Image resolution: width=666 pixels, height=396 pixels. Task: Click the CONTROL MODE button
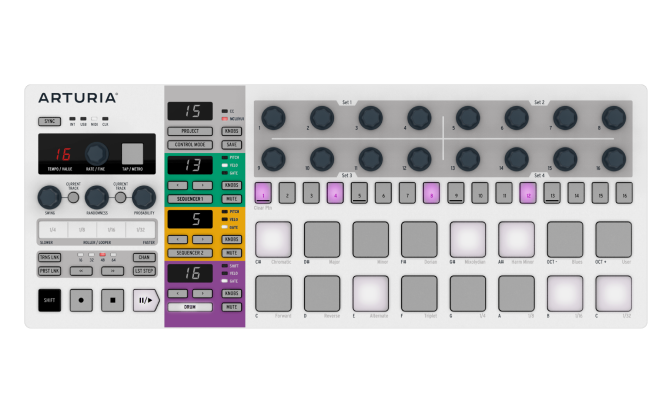pyautogui.click(x=190, y=145)
